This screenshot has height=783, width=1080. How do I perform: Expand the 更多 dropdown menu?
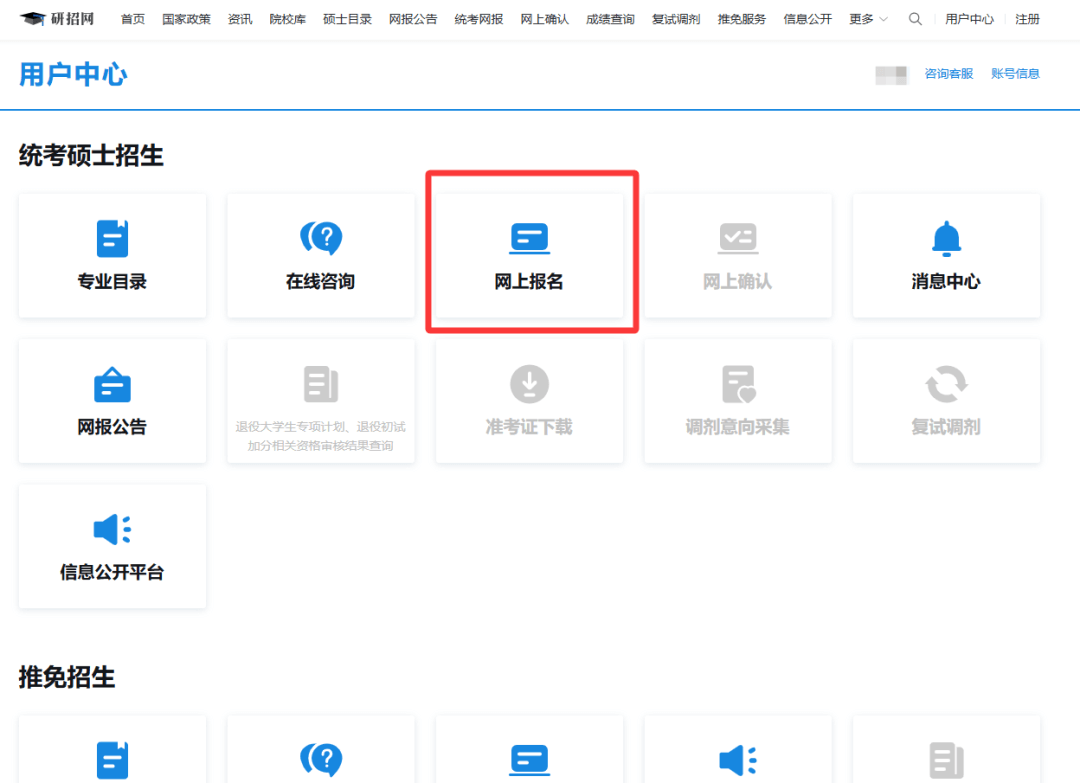coord(868,19)
